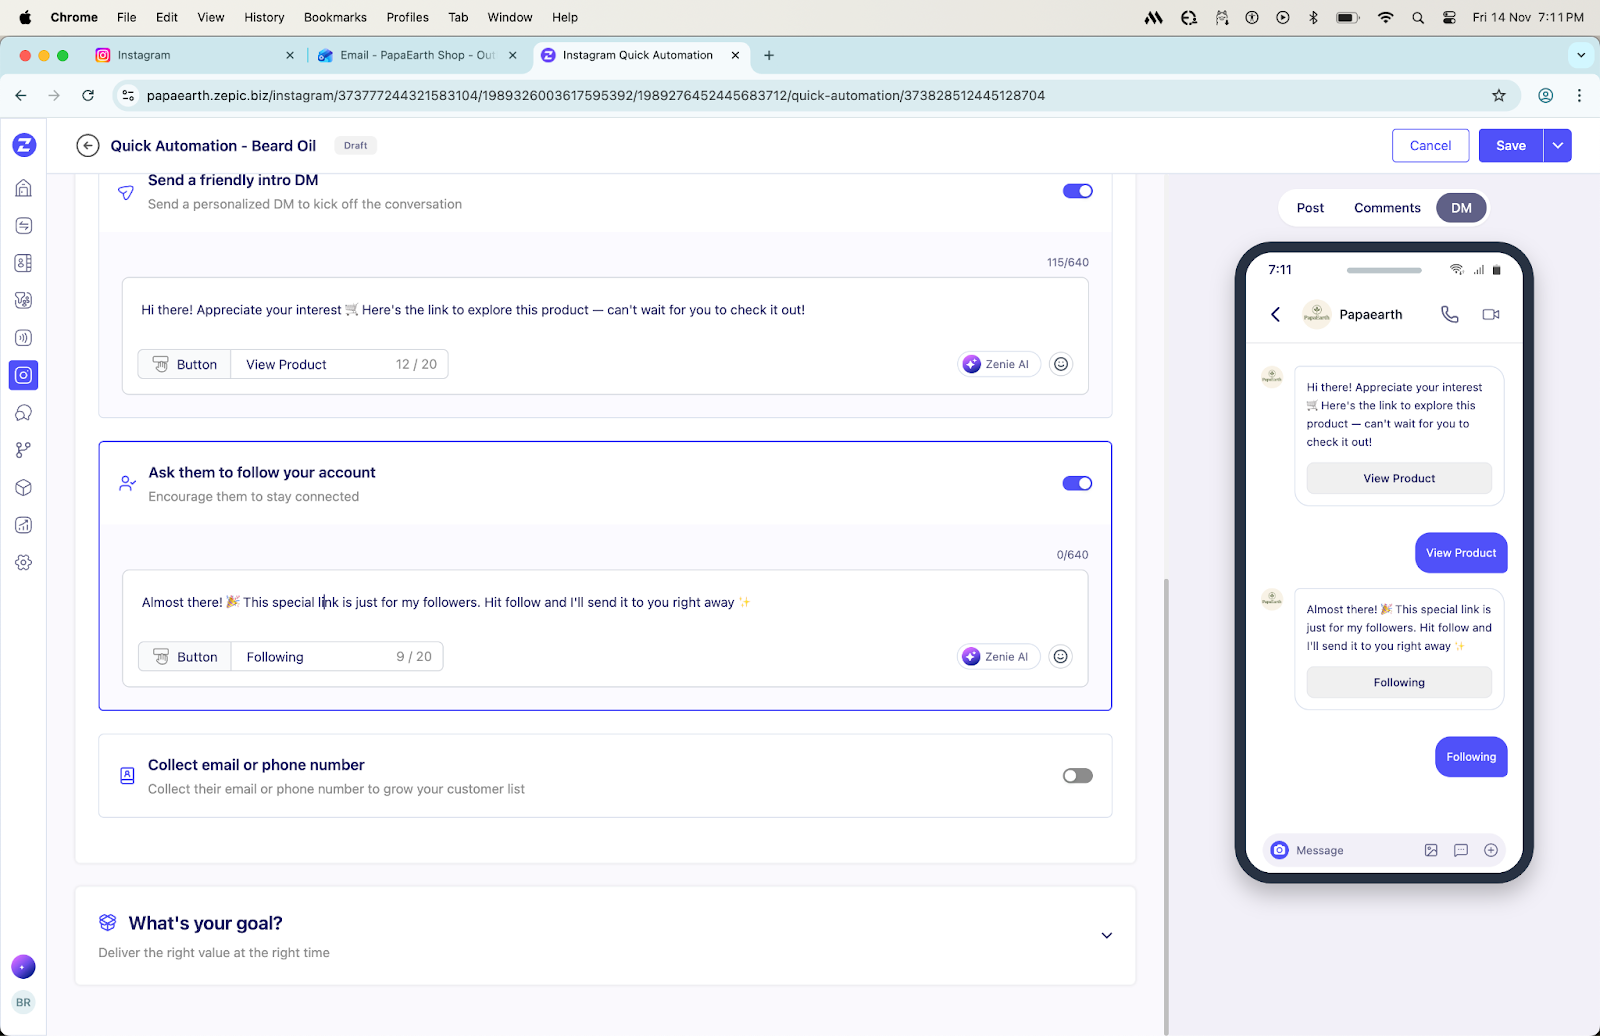
Task: Click the phone call icon in preview
Action: pyautogui.click(x=1449, y=314)
